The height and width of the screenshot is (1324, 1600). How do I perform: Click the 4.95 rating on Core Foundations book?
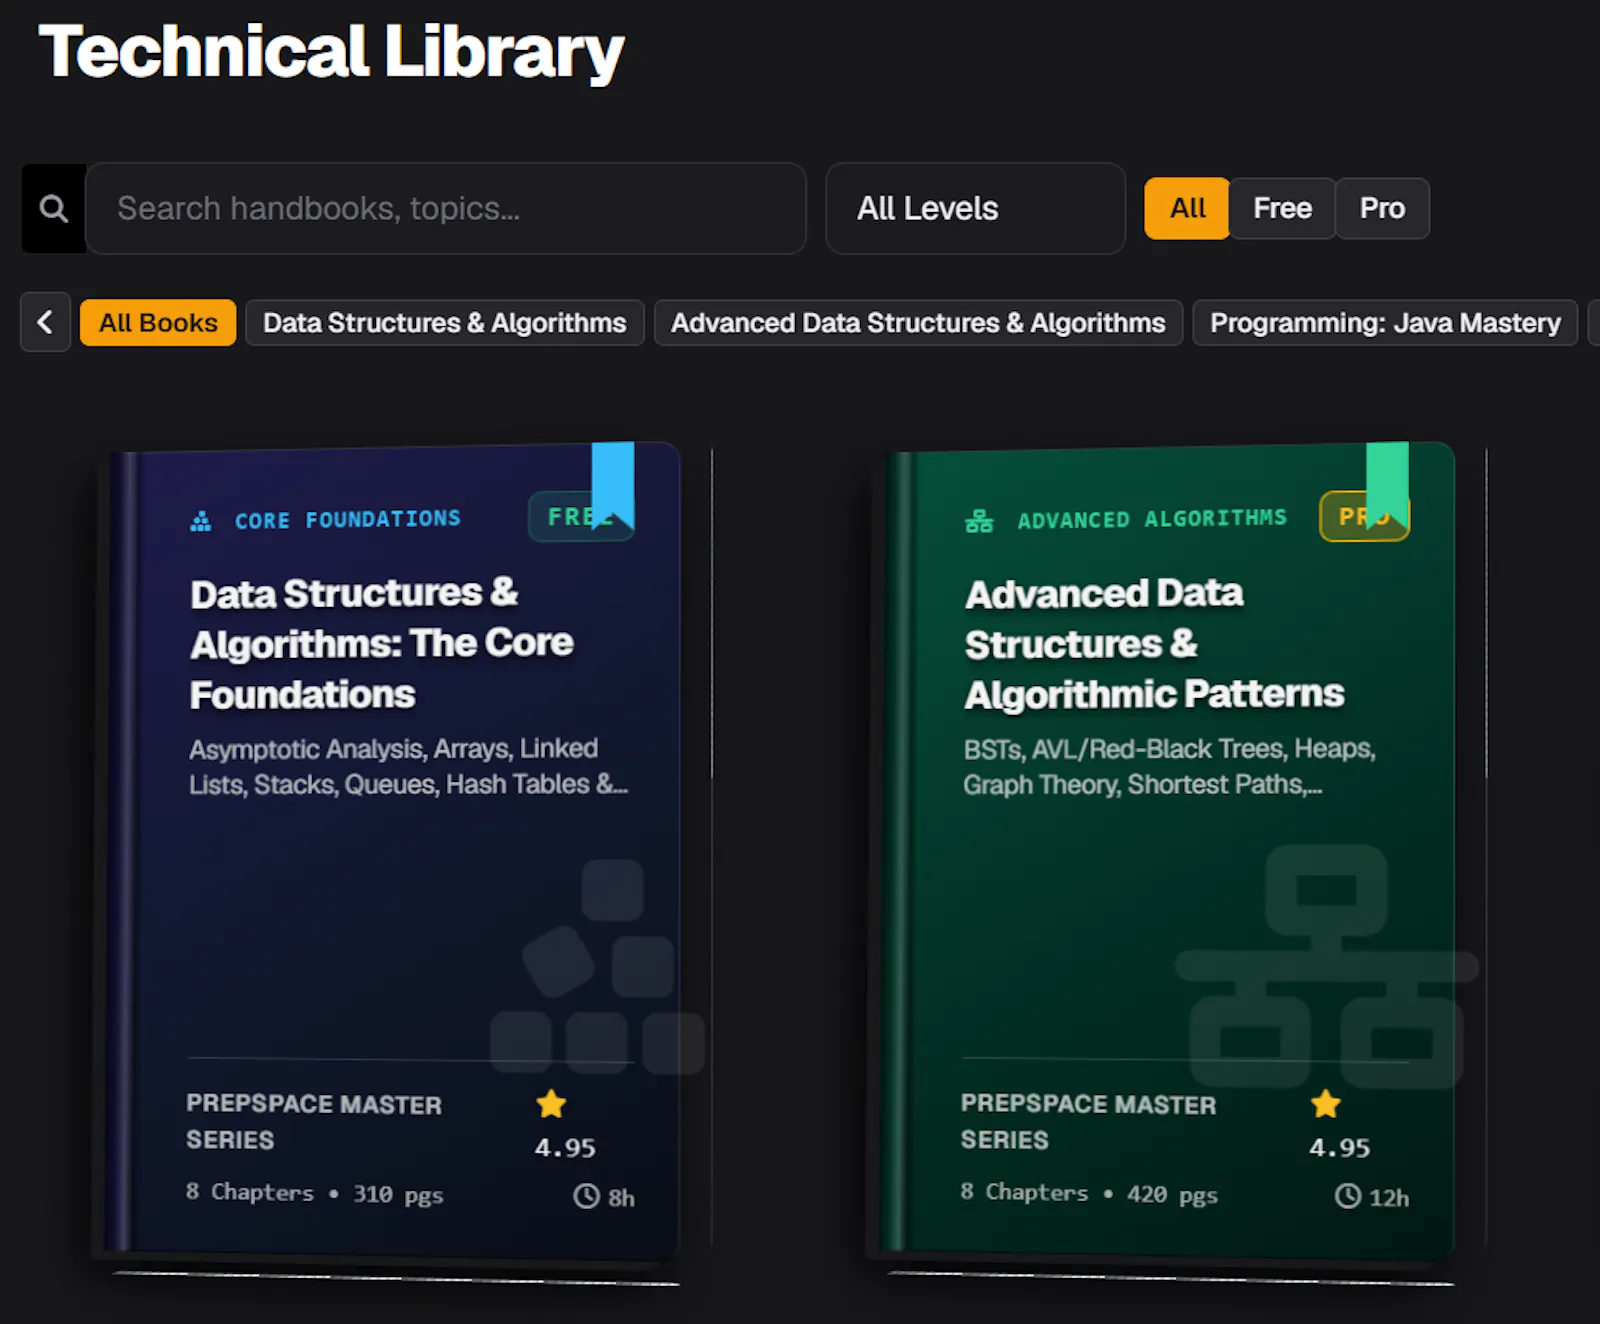[565, 1147]
